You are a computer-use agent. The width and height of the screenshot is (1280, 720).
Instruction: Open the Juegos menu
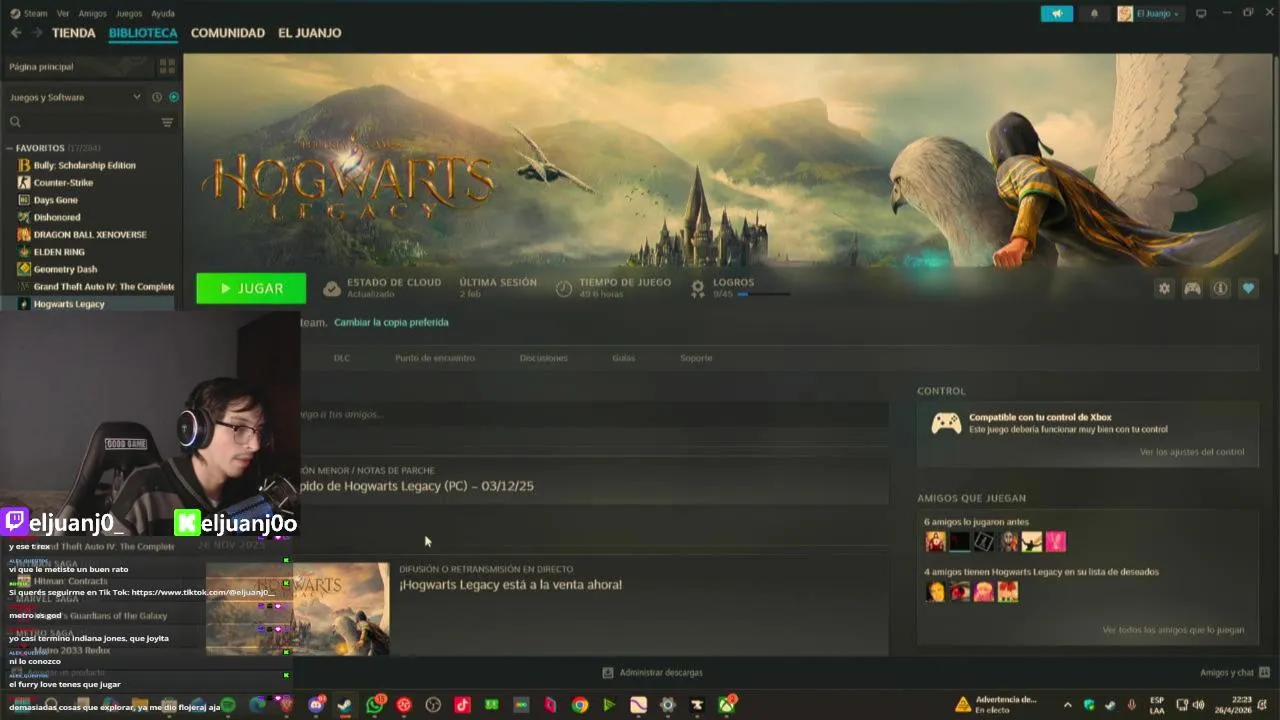129,13
